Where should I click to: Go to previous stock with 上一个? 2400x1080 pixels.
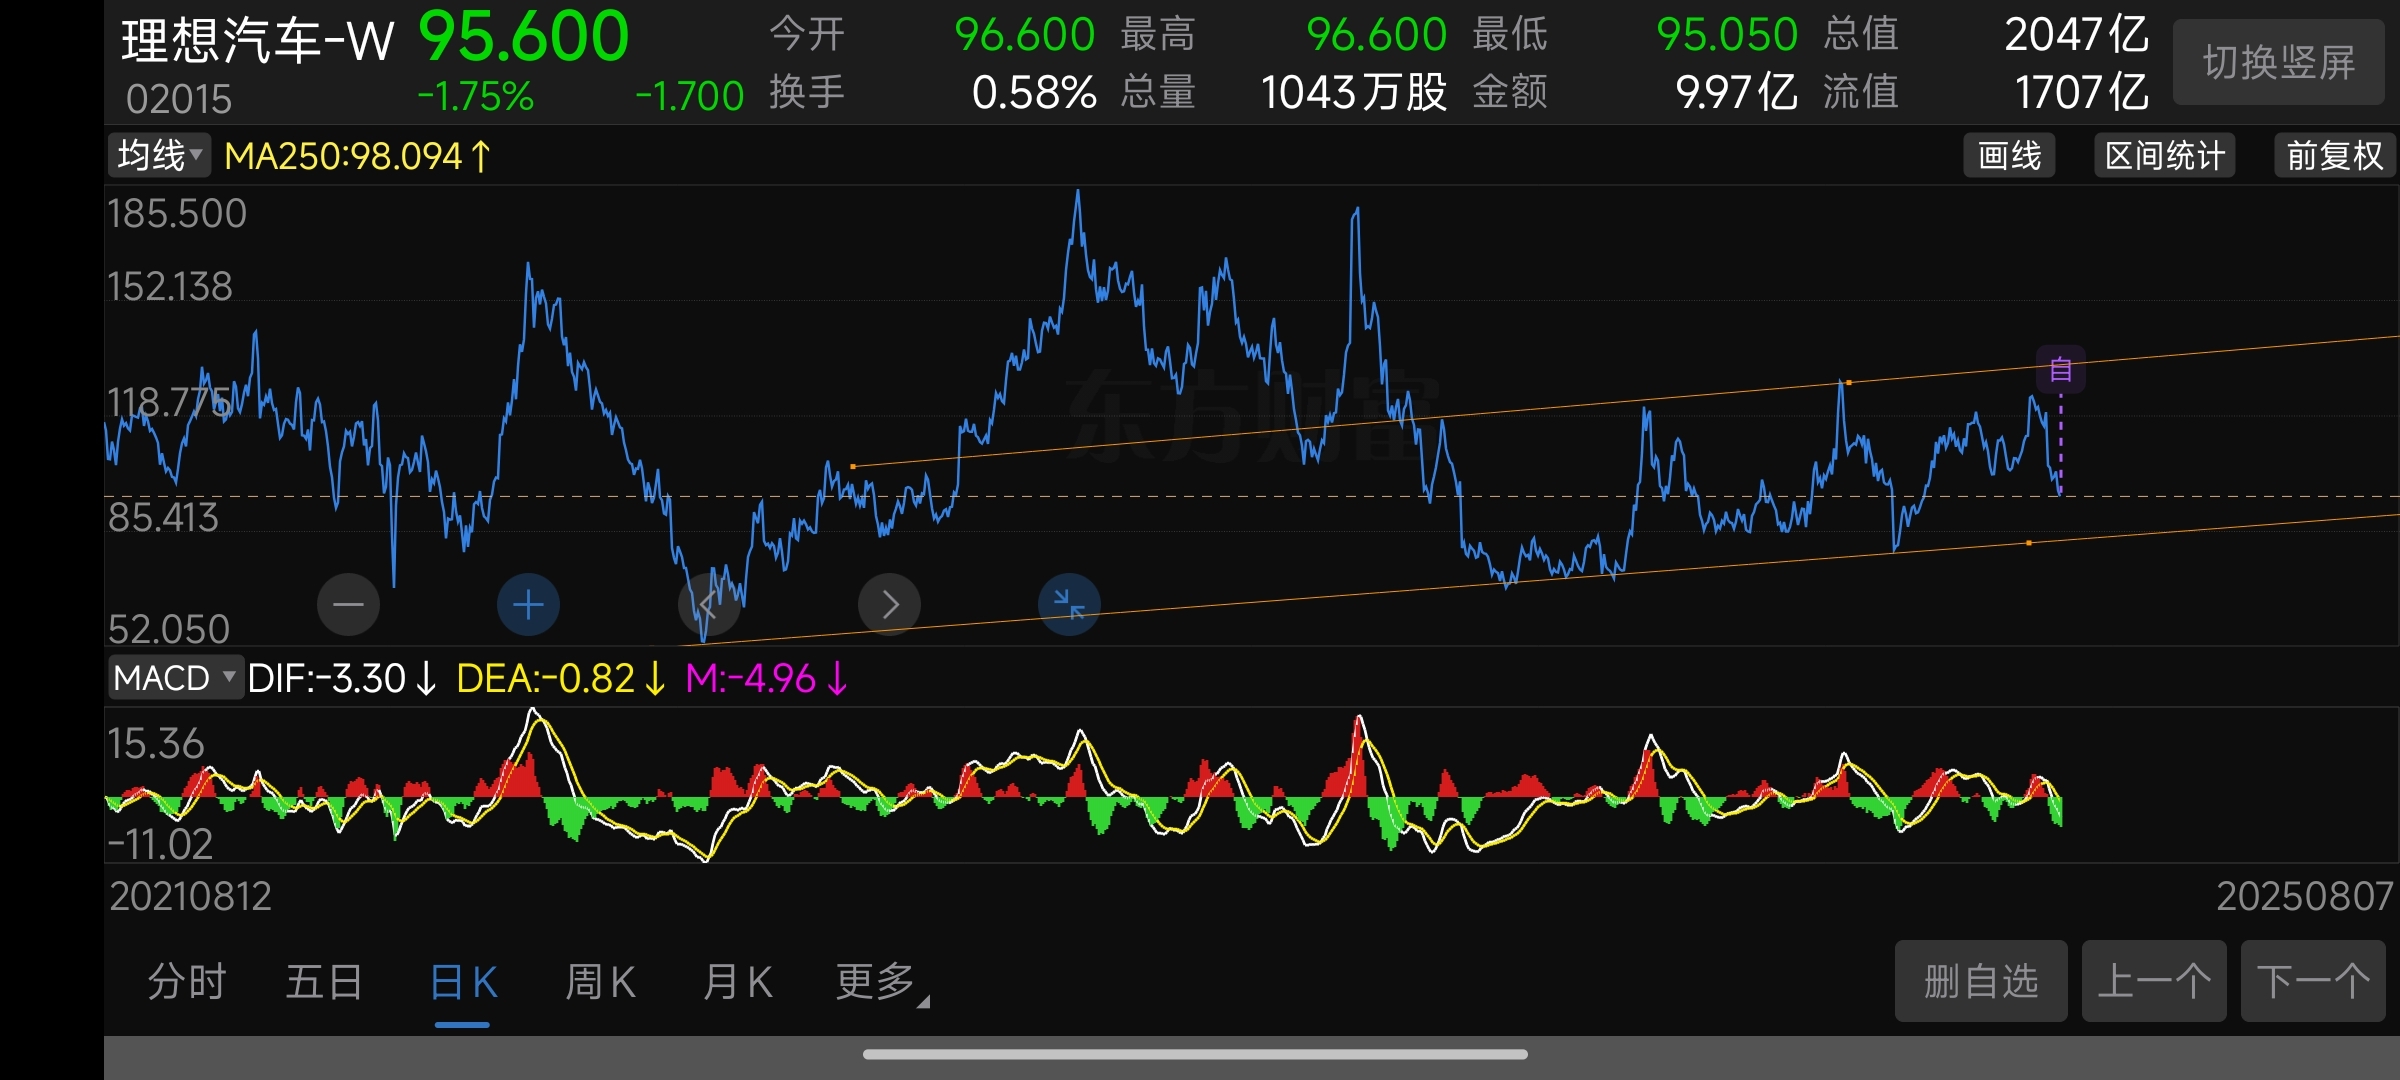[2154, 981]
